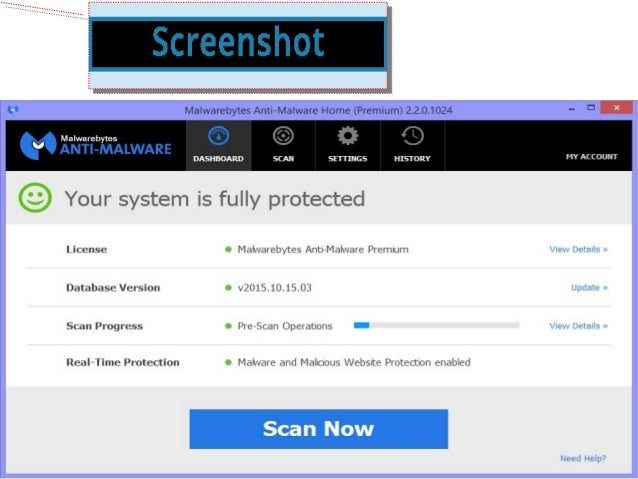The height and width of the screenshot is (479, 638).
Task: Click the Malwarebytes Anti-Malware logo
Action: [x=96, y=145]
